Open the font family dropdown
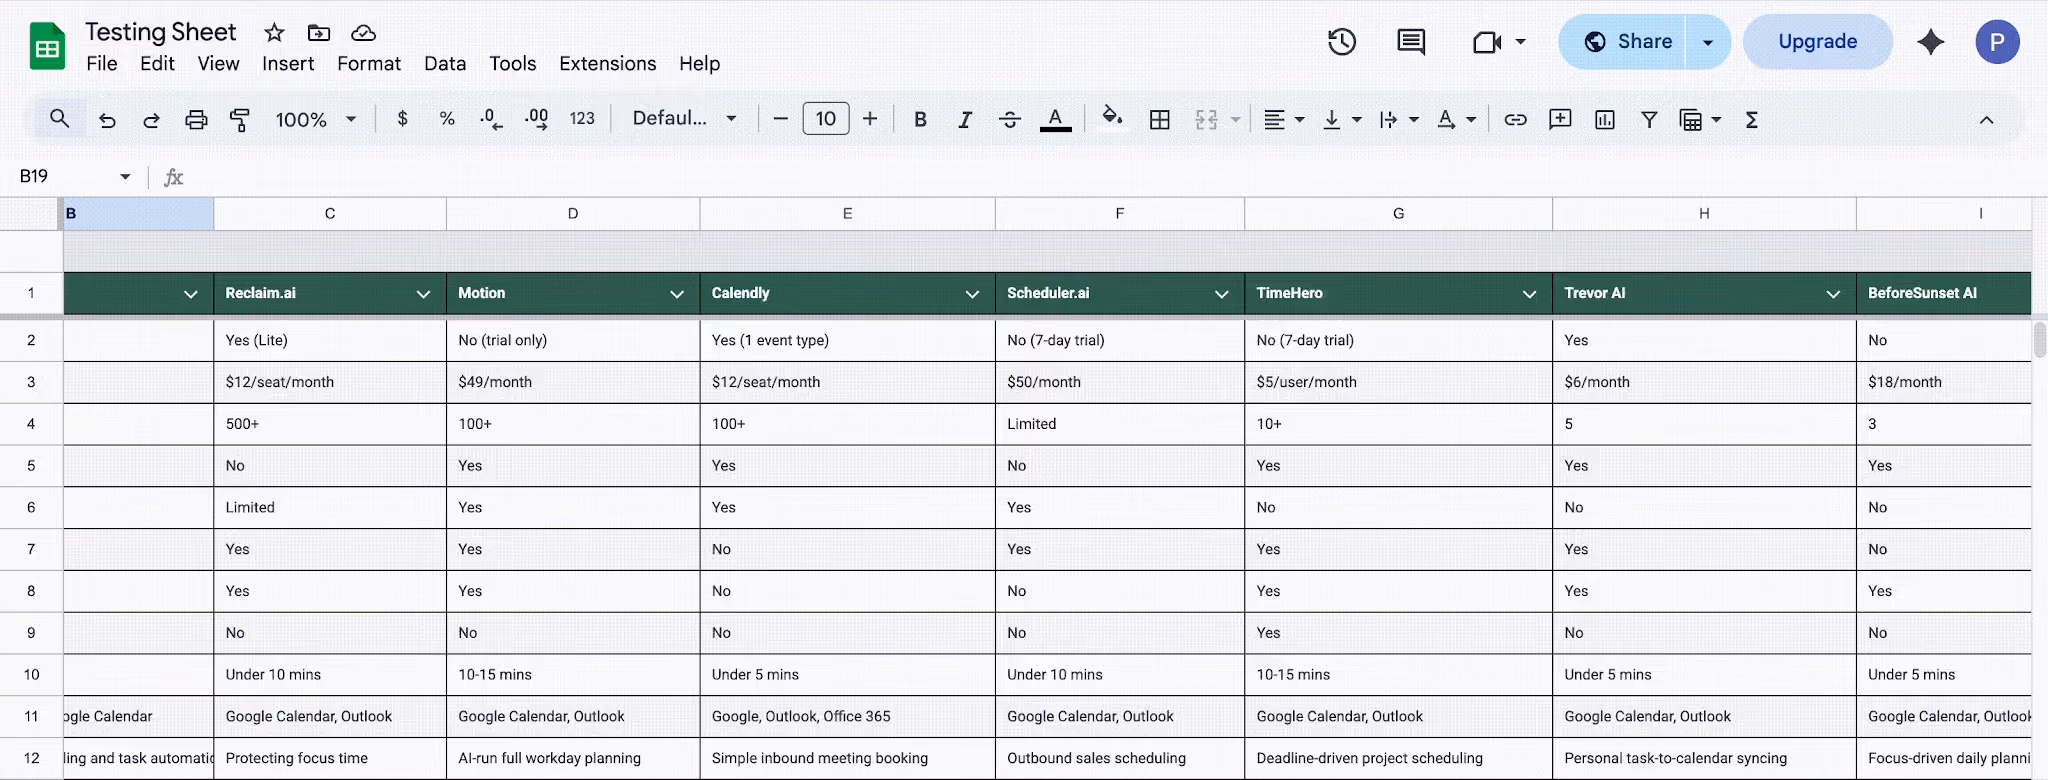Image resolution: width=2048 pixels, height=780 pixels. (x=685, y=119)
